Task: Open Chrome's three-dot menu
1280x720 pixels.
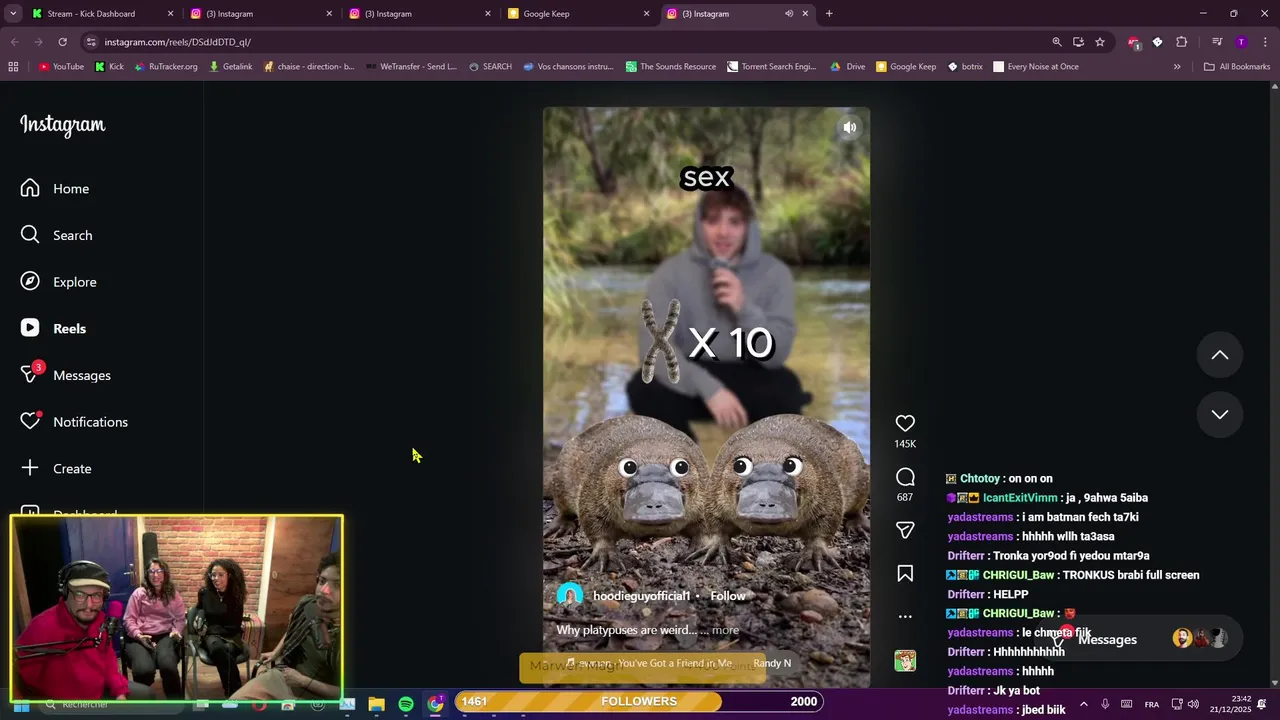Action: click(x=1266, y=42)
